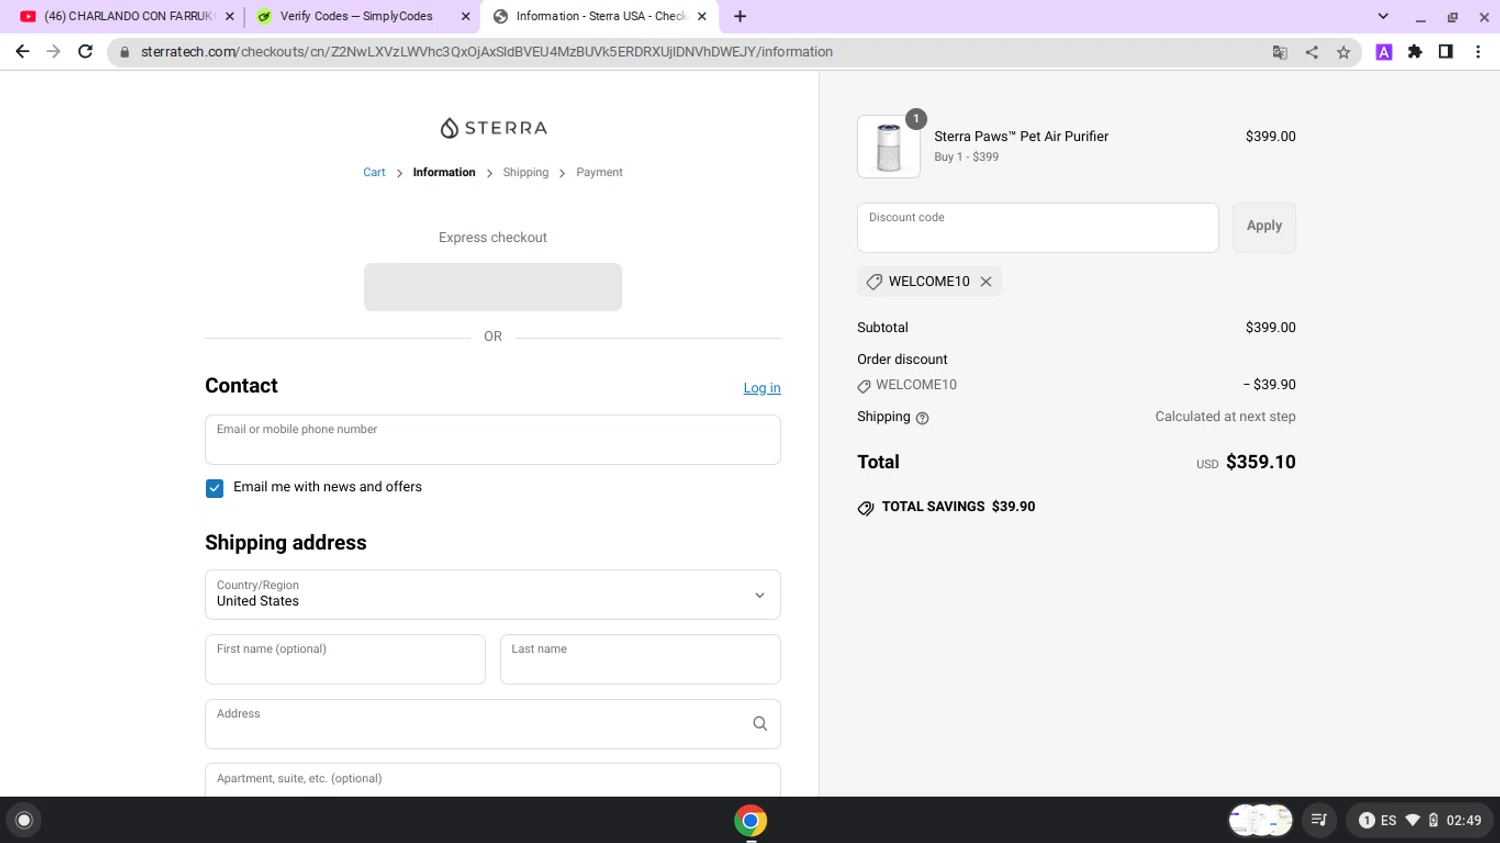Open the translate page icon

tap(1280, 52)
